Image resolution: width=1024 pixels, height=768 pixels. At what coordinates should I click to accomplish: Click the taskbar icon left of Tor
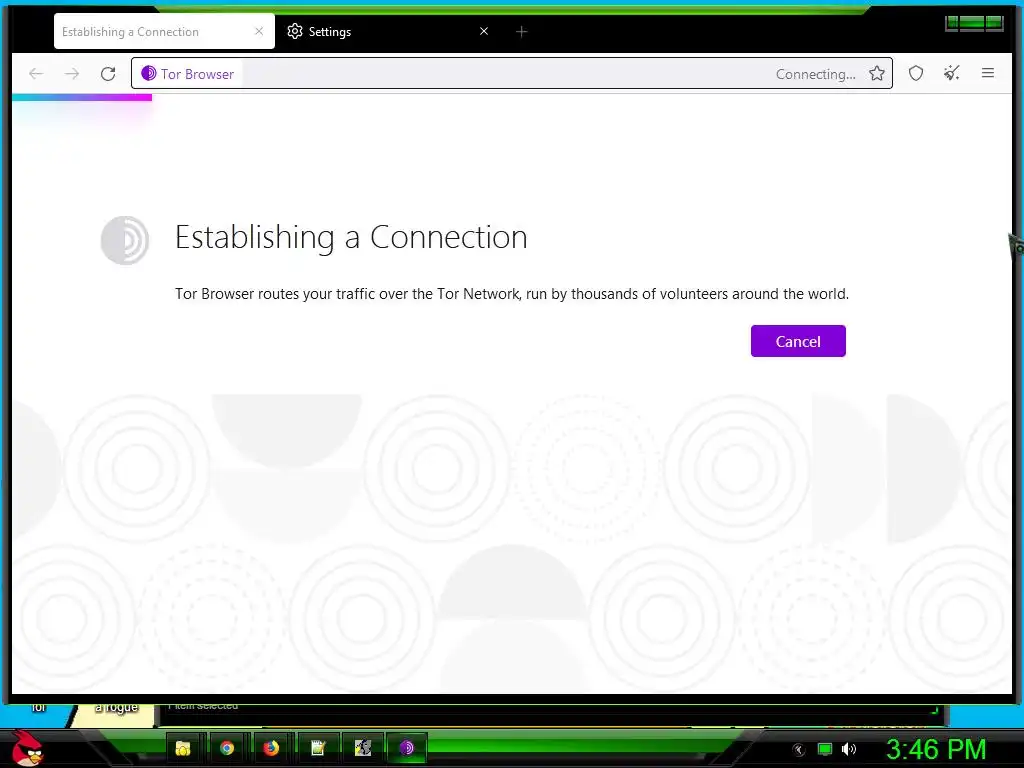click(x=362, y=748)
